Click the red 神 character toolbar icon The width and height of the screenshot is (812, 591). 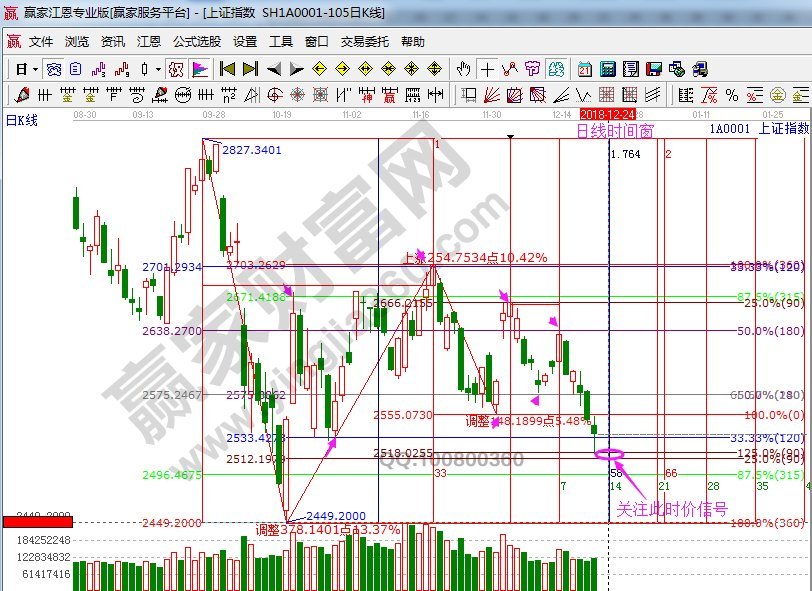[366, 96]
